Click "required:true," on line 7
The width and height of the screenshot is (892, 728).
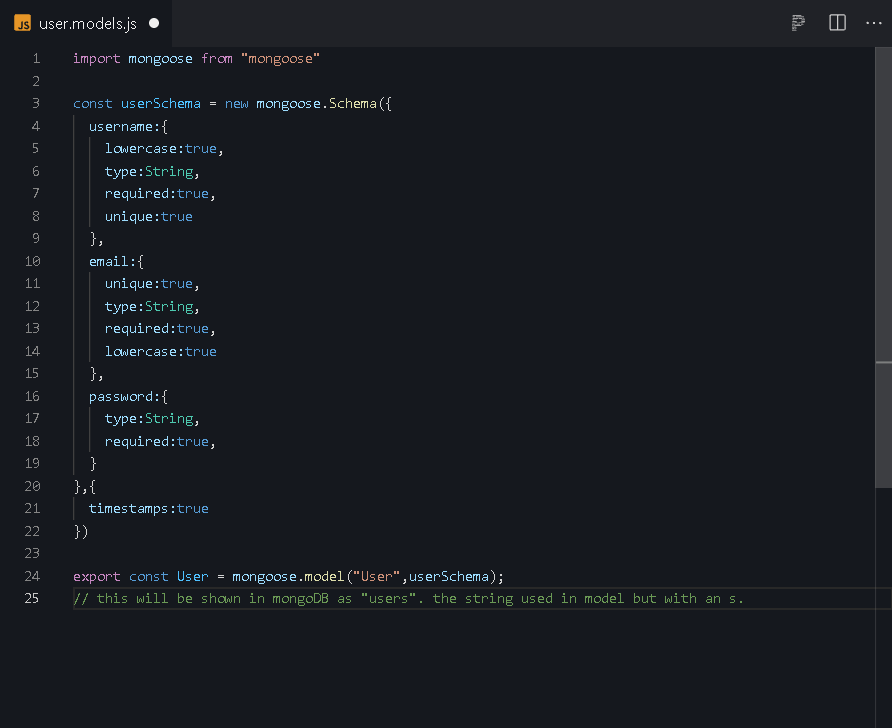pyautogui.click(x=160, y=194)
